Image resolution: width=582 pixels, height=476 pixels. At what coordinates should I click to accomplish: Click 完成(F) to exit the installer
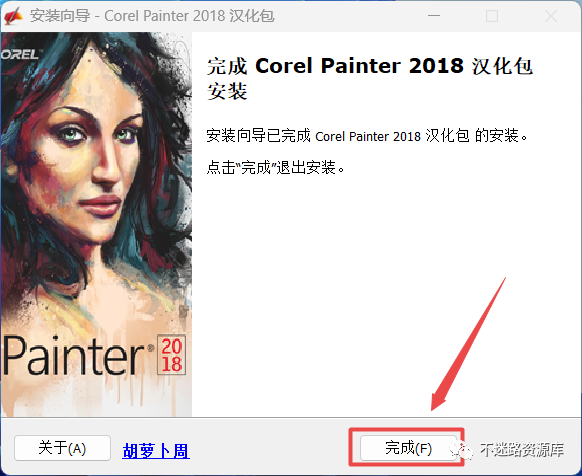[x=408, y=448]
